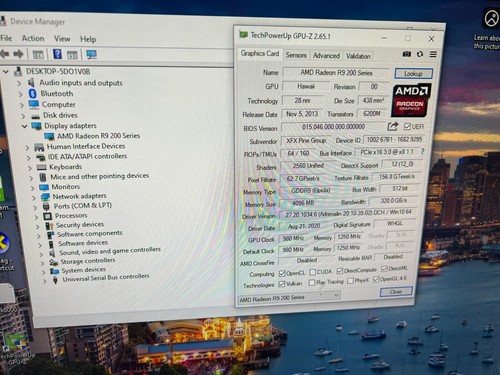The width and height of the screenshot is (500, 375).
Task: Collapse the DESKTOP-5DO1V0B root node
Action: point(6,71)
